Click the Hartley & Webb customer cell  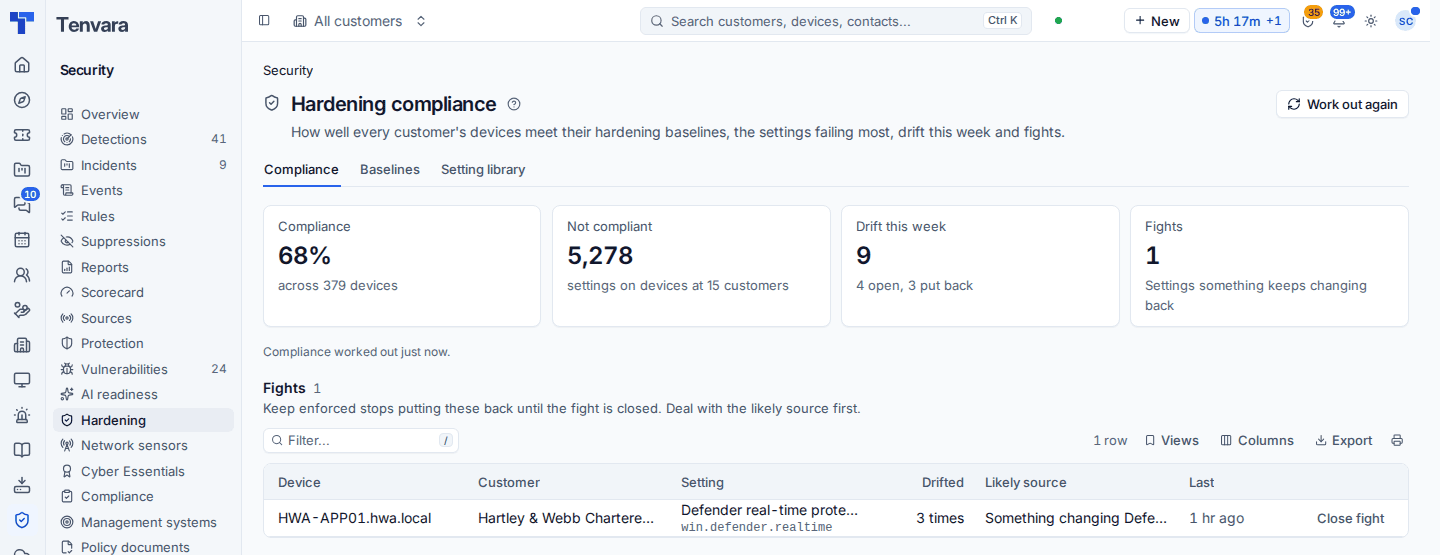(566, 518)
